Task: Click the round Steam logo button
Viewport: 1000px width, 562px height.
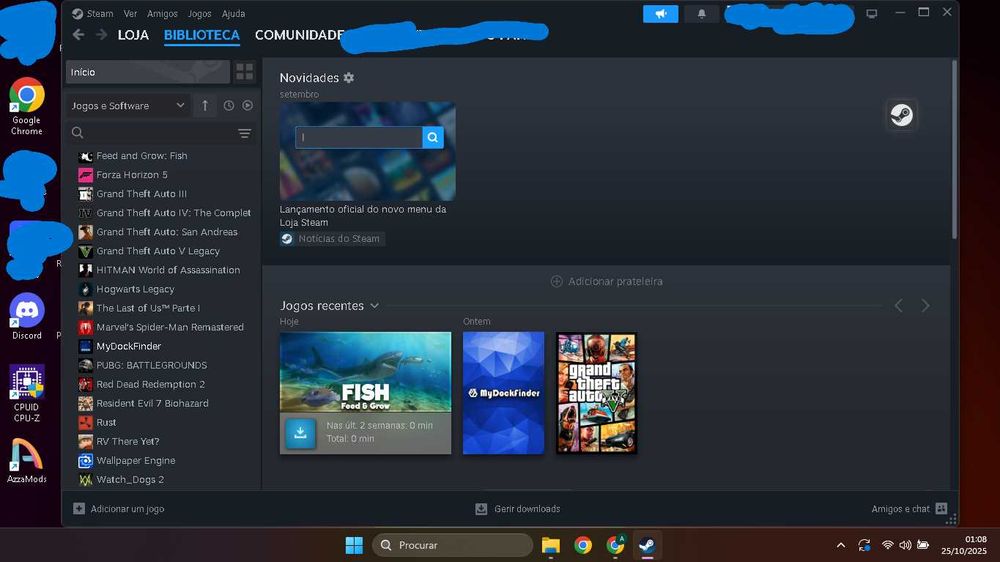Action: click(901, 115)
